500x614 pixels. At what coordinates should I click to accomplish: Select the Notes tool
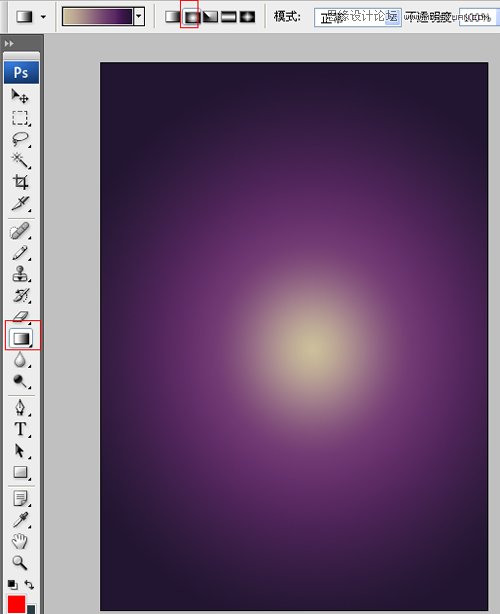20,498
